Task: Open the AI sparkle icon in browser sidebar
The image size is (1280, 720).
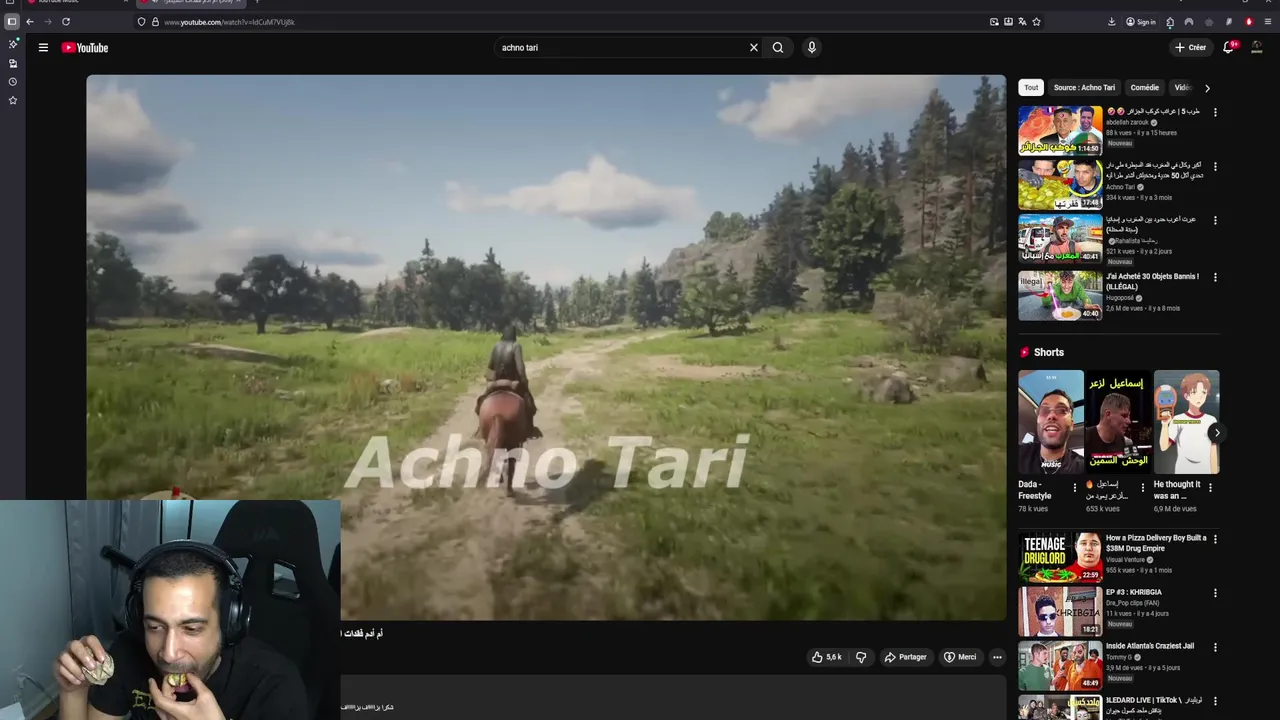Action: 13,44
